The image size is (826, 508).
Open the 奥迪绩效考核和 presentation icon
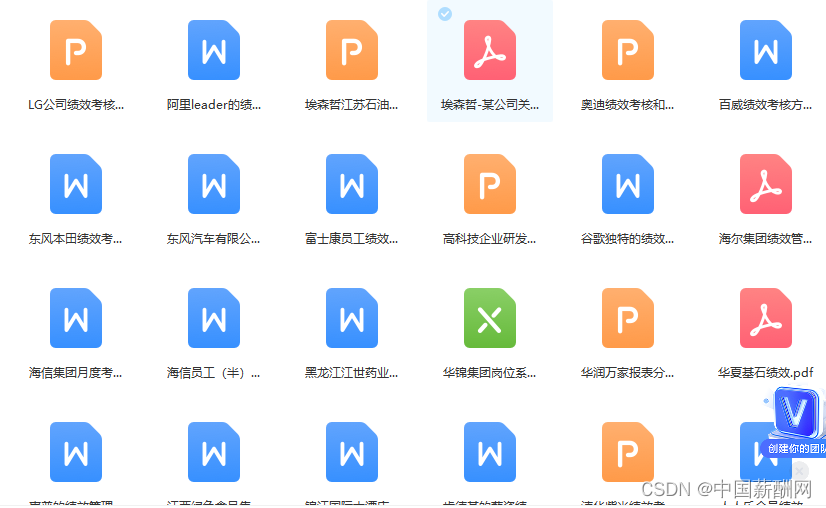[x=628, y=50]
